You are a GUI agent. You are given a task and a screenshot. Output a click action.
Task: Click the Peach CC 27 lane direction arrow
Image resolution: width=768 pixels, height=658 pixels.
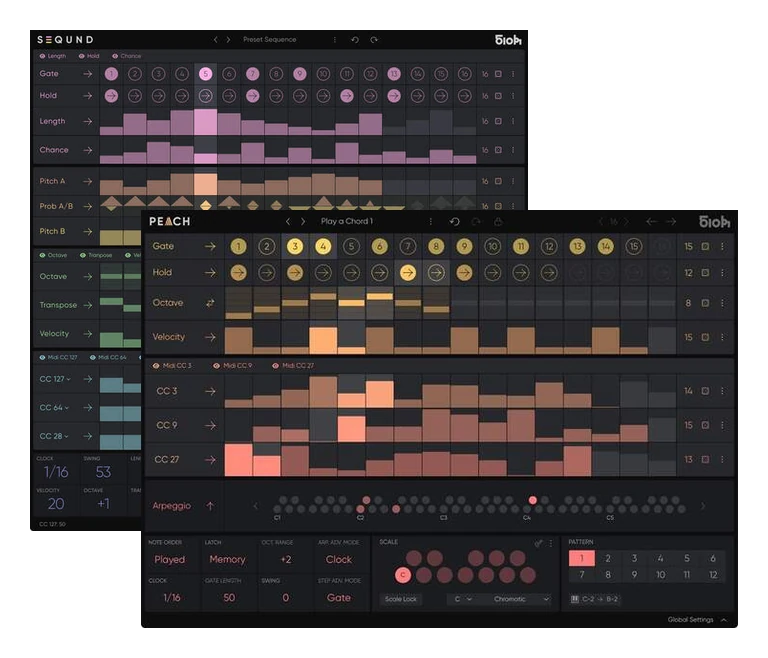click(x=210, y=460)
